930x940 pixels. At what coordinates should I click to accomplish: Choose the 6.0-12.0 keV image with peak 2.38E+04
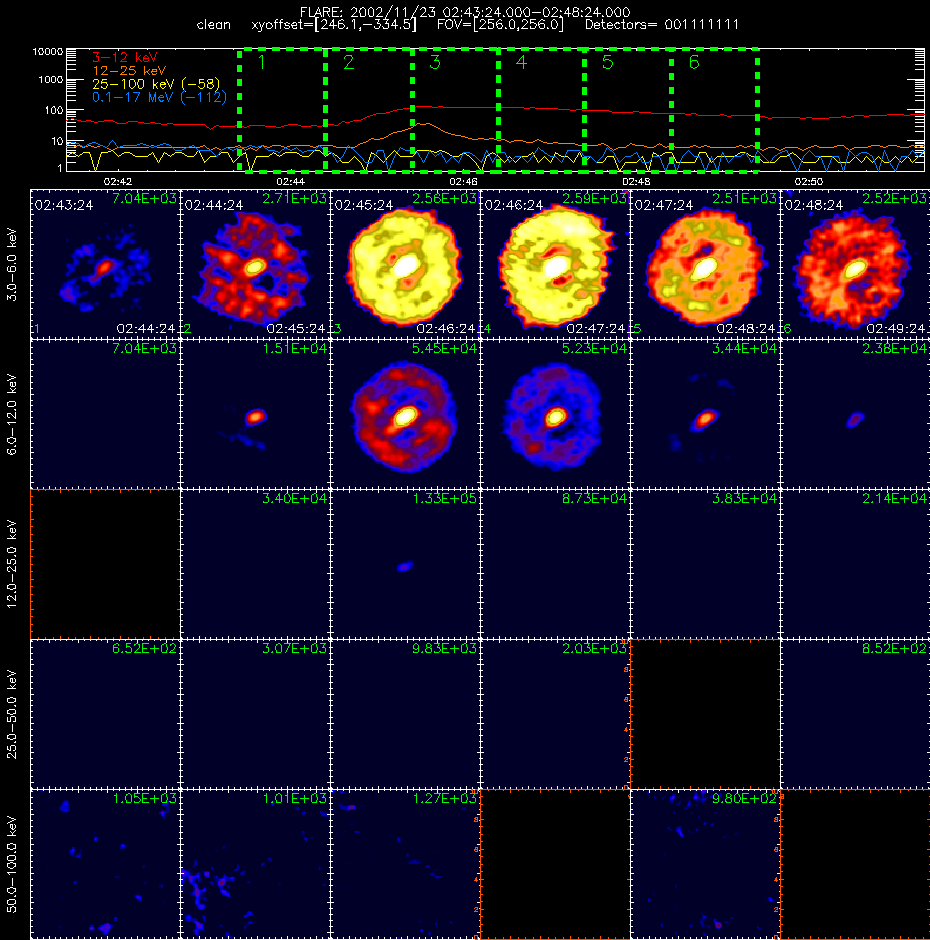pyautogui.click(x=855, y=414)
